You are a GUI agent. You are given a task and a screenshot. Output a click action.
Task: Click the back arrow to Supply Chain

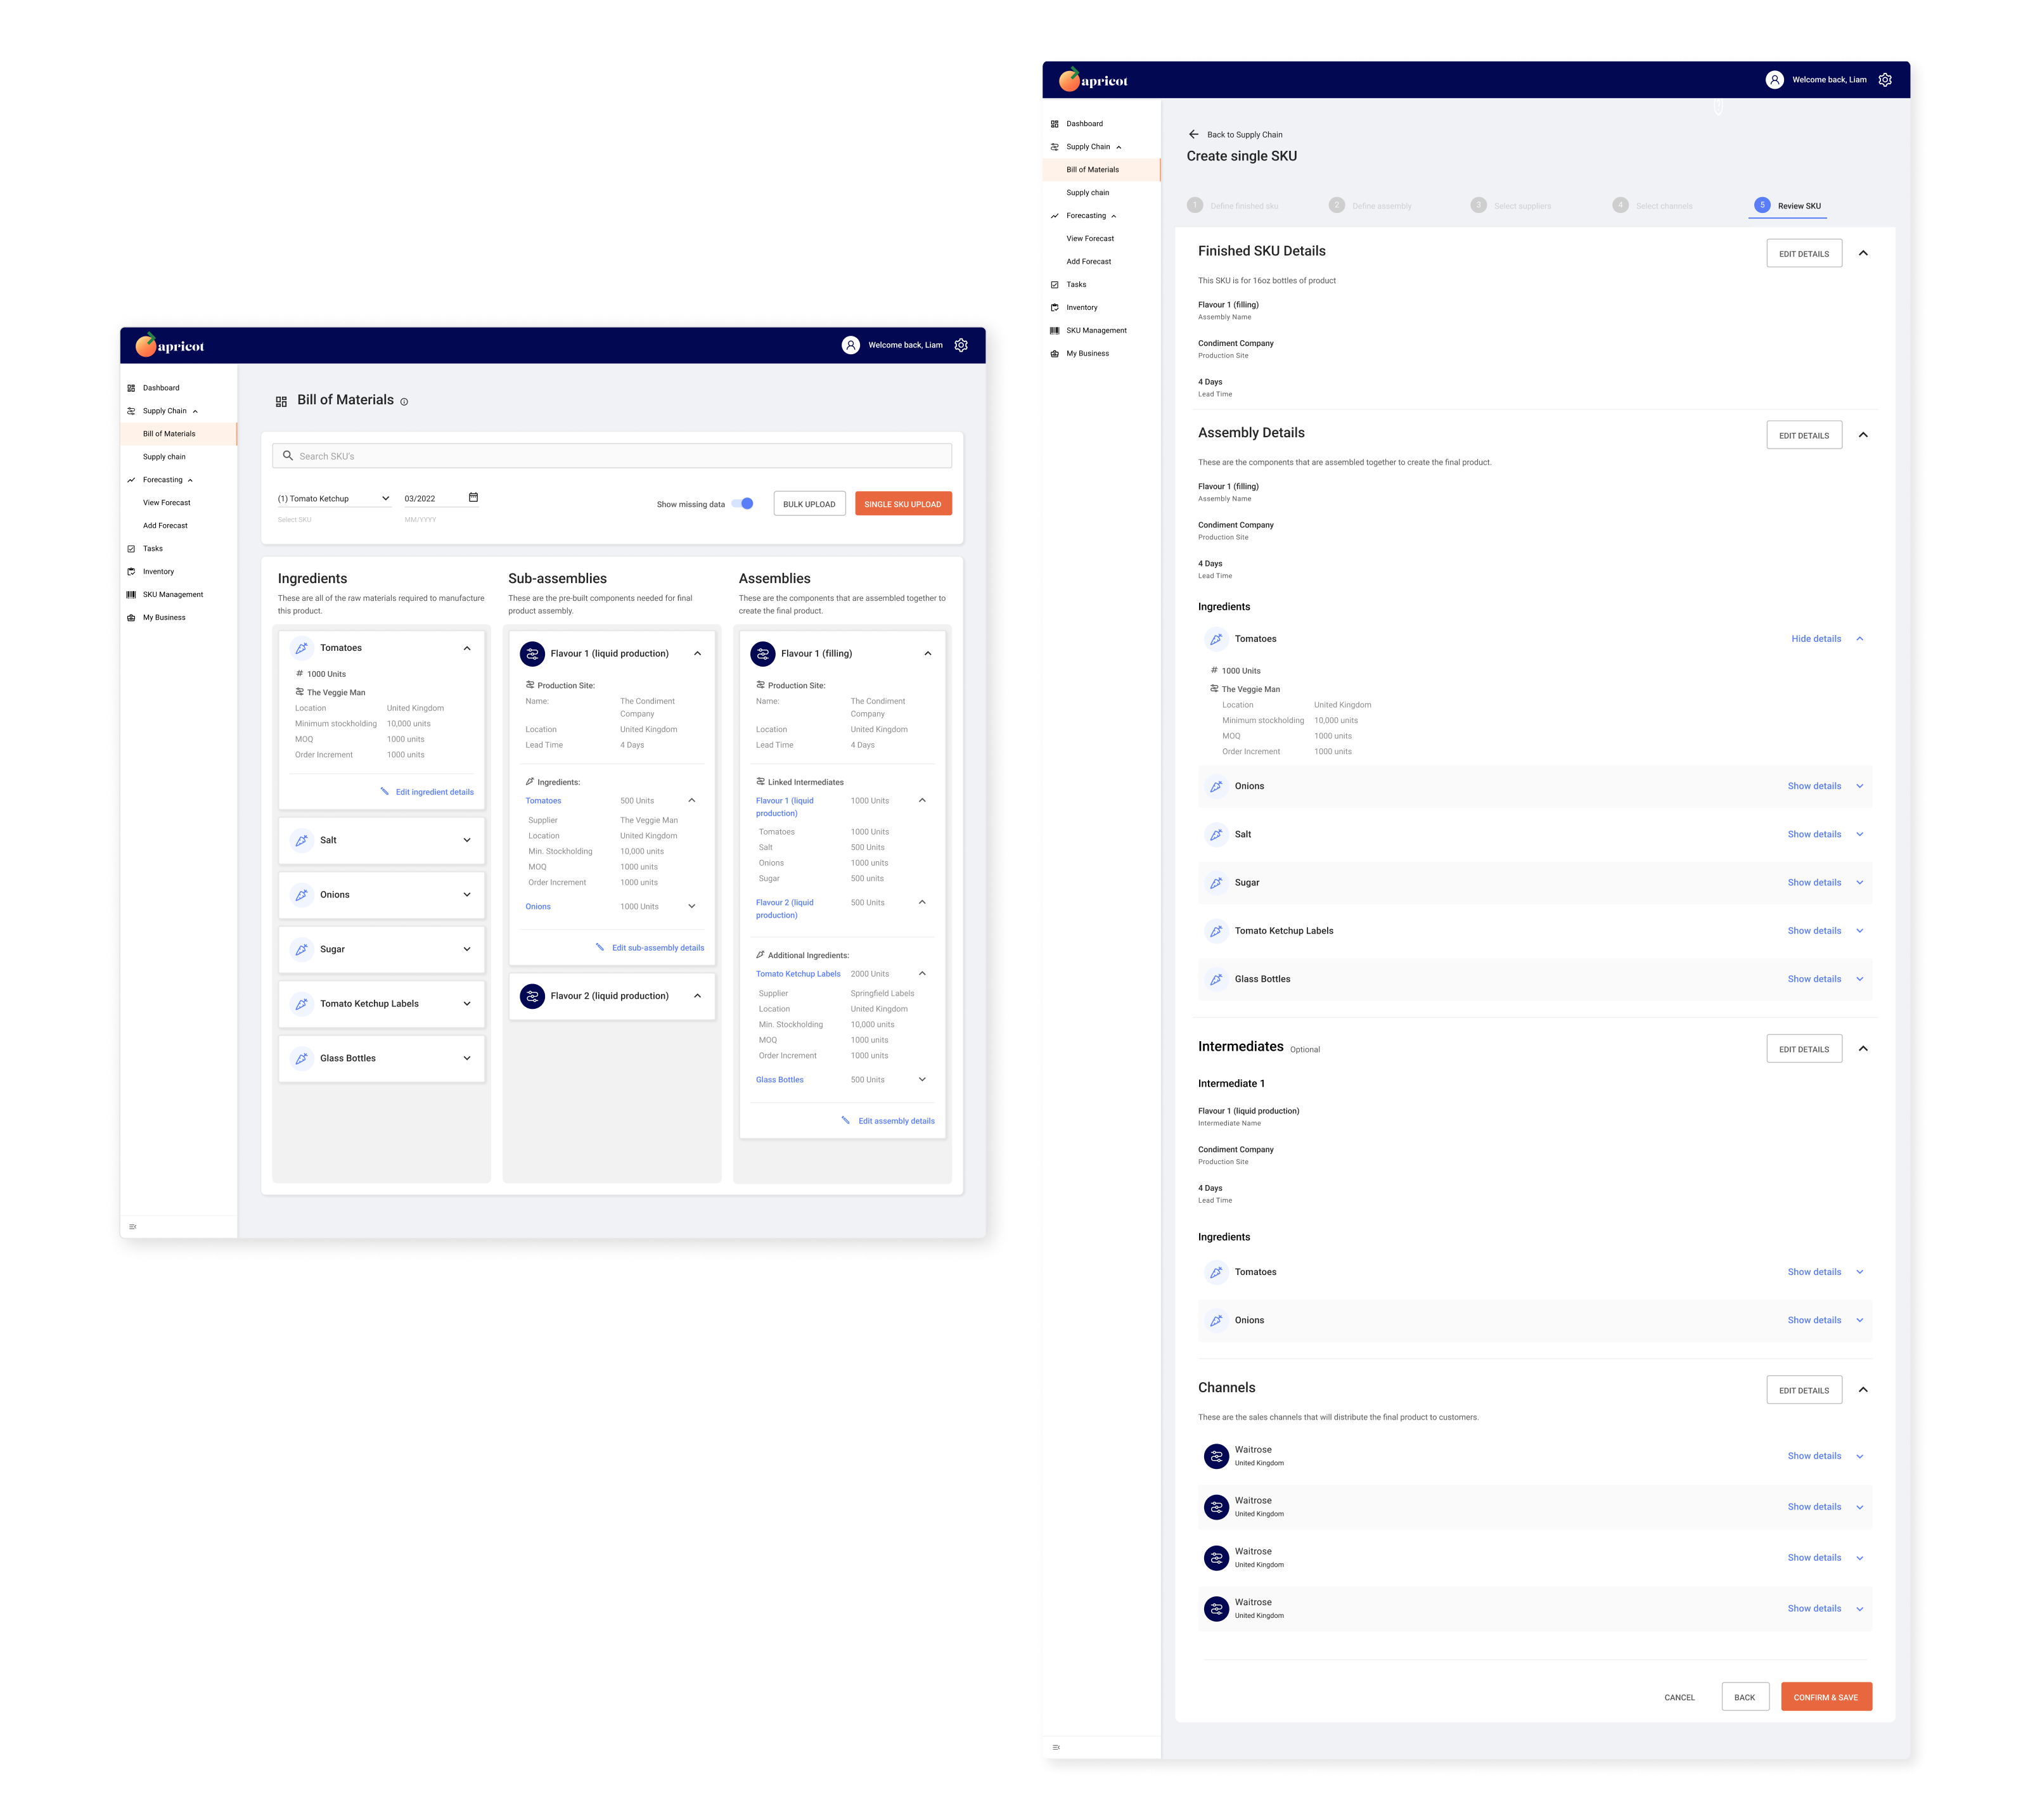(x=1193, y=134)
